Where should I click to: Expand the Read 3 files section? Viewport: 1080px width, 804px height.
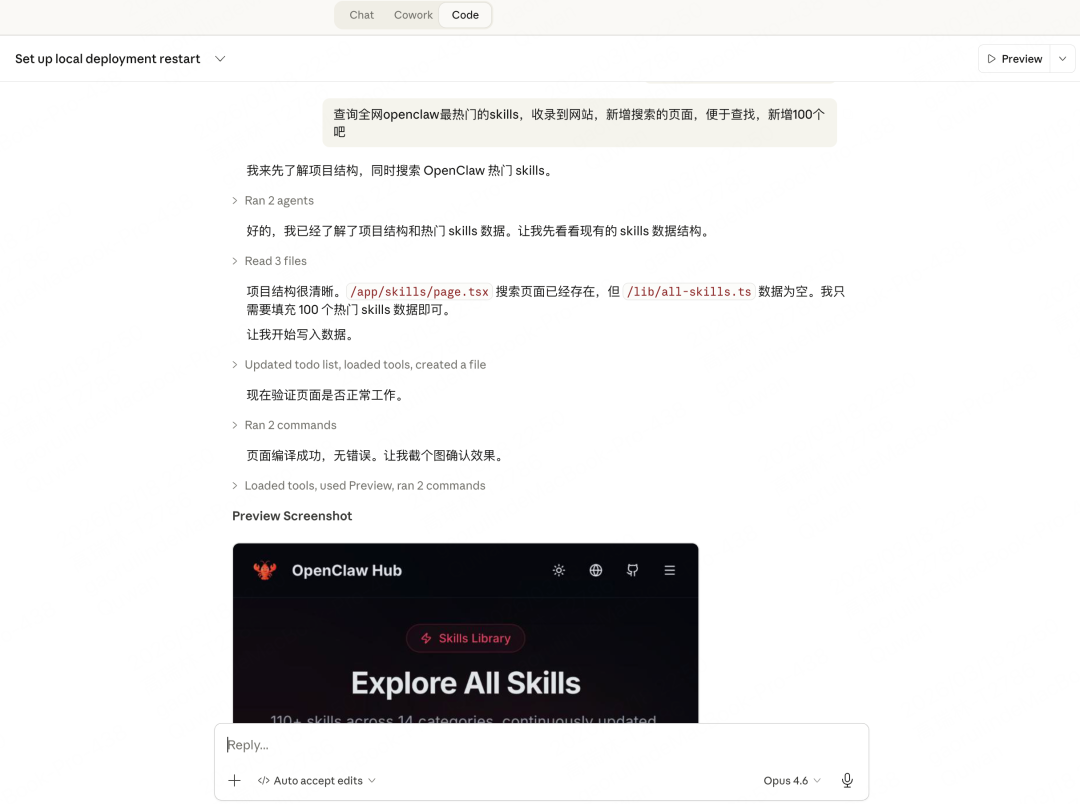tap(275, 261)
